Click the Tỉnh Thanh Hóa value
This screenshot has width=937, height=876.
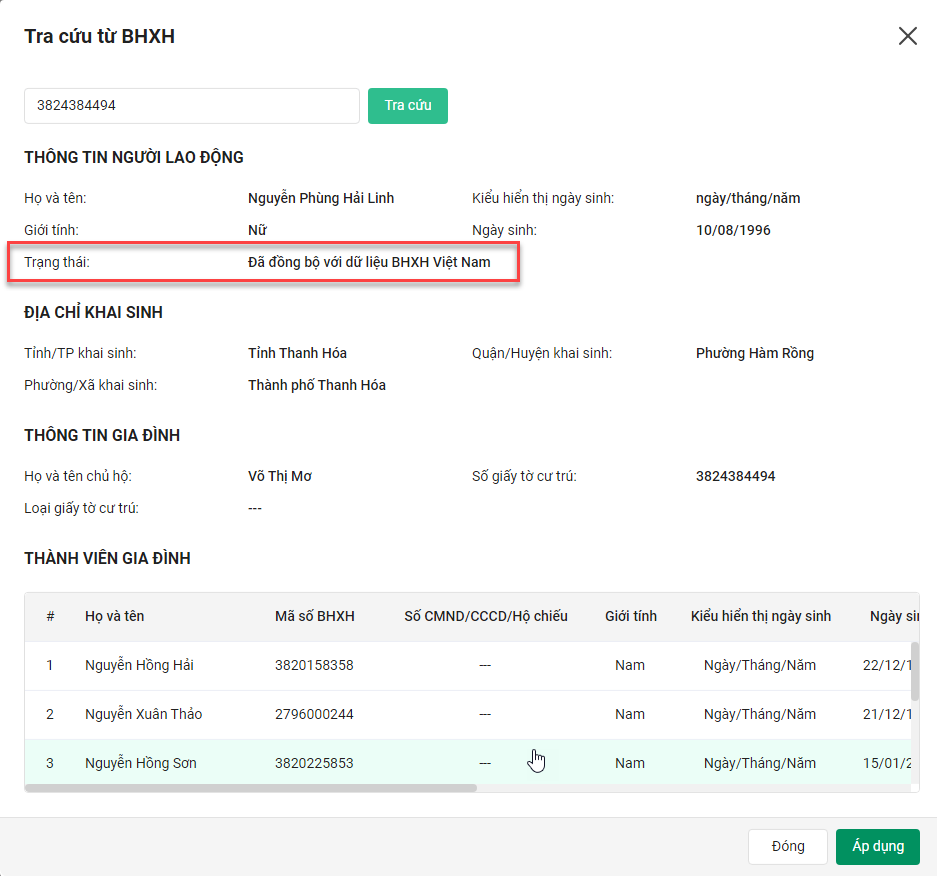tap(297, 353)
